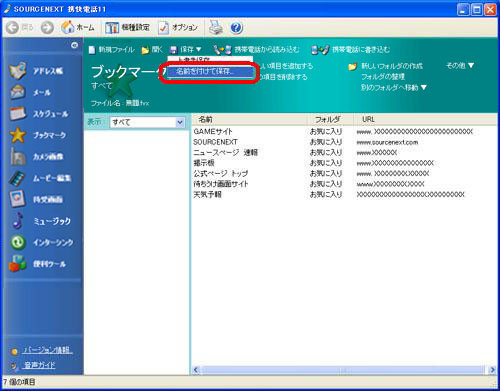Click 携帯電話から読み込む button
The width and height of the screenshot is (500, 391).
click(256, 50)
